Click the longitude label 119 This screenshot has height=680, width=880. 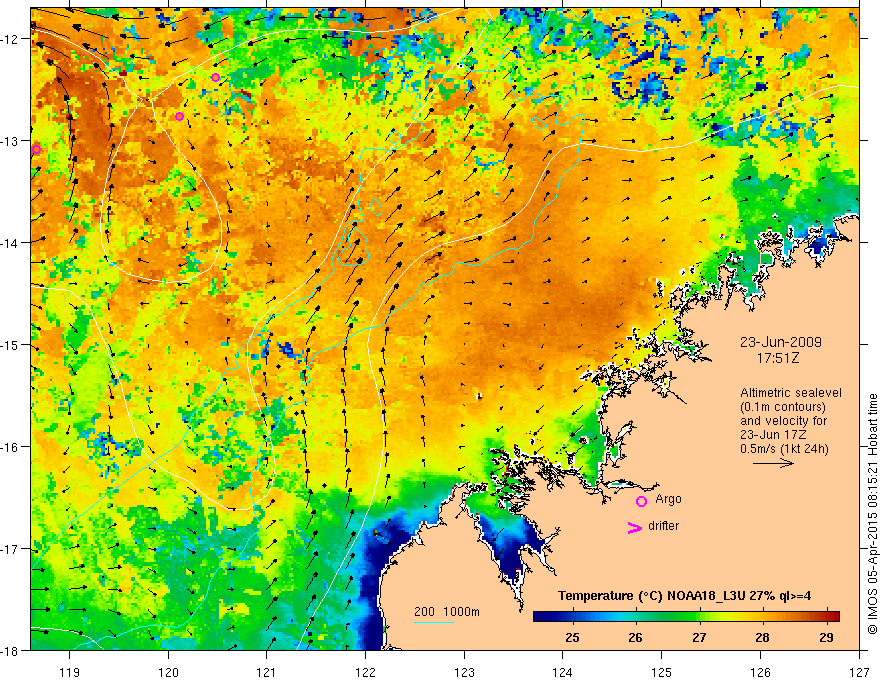70,672
